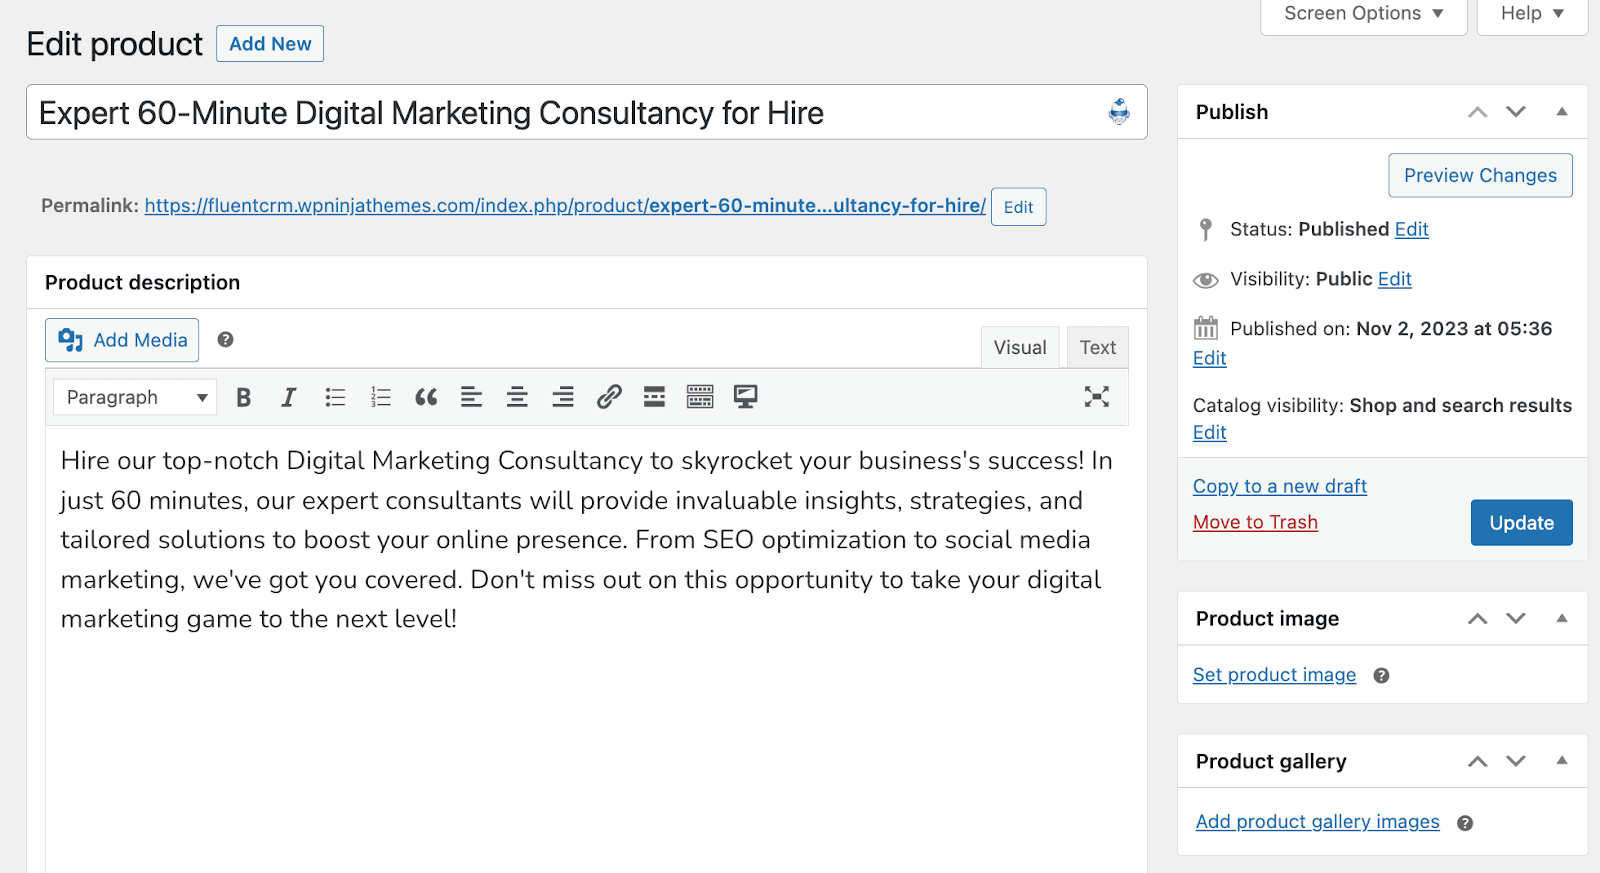The image size is (1600, 873).
Task: Click the blue Update button
Action: pyautogui.click(x=1521, y=523)
